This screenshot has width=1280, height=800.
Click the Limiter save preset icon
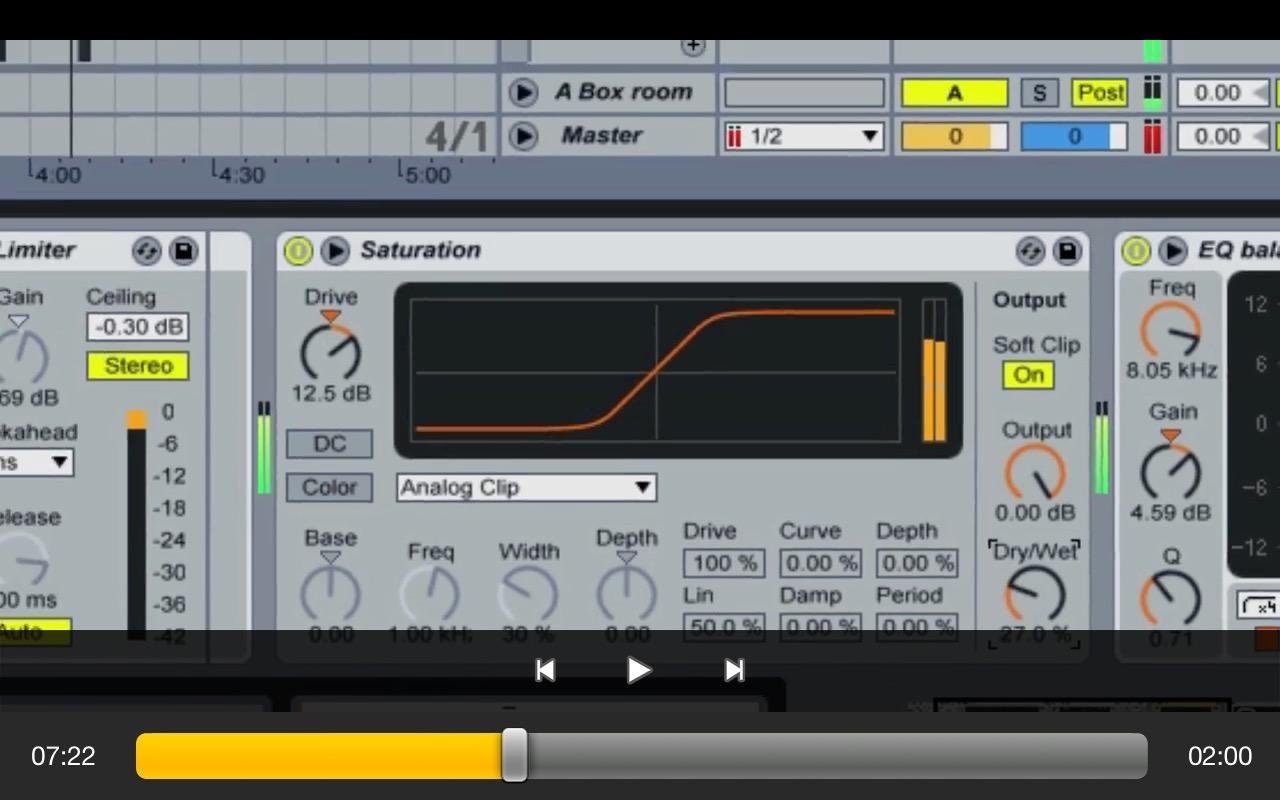184,251
